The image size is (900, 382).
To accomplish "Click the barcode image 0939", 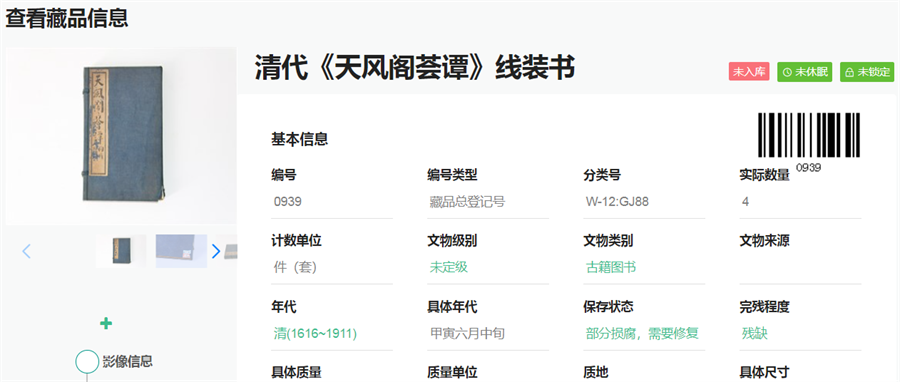I will (x=808, y=141).
